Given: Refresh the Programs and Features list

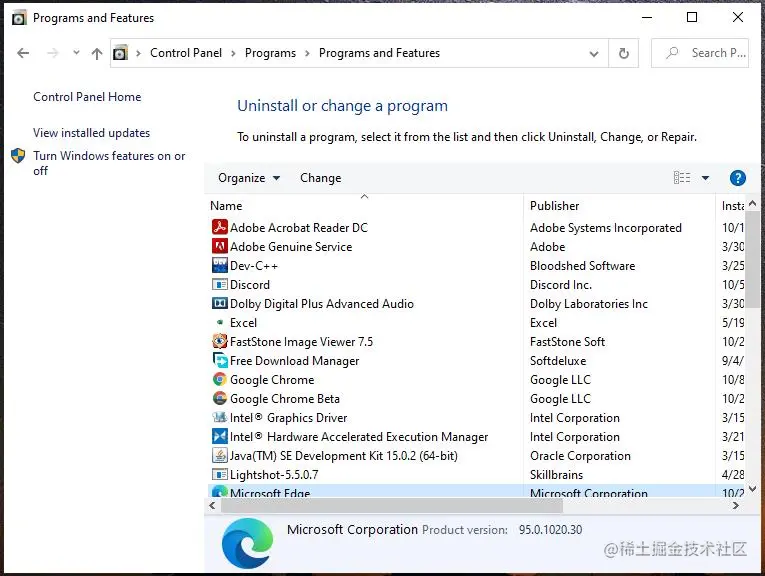Looking at the screenshot, I should click(624, 53).
